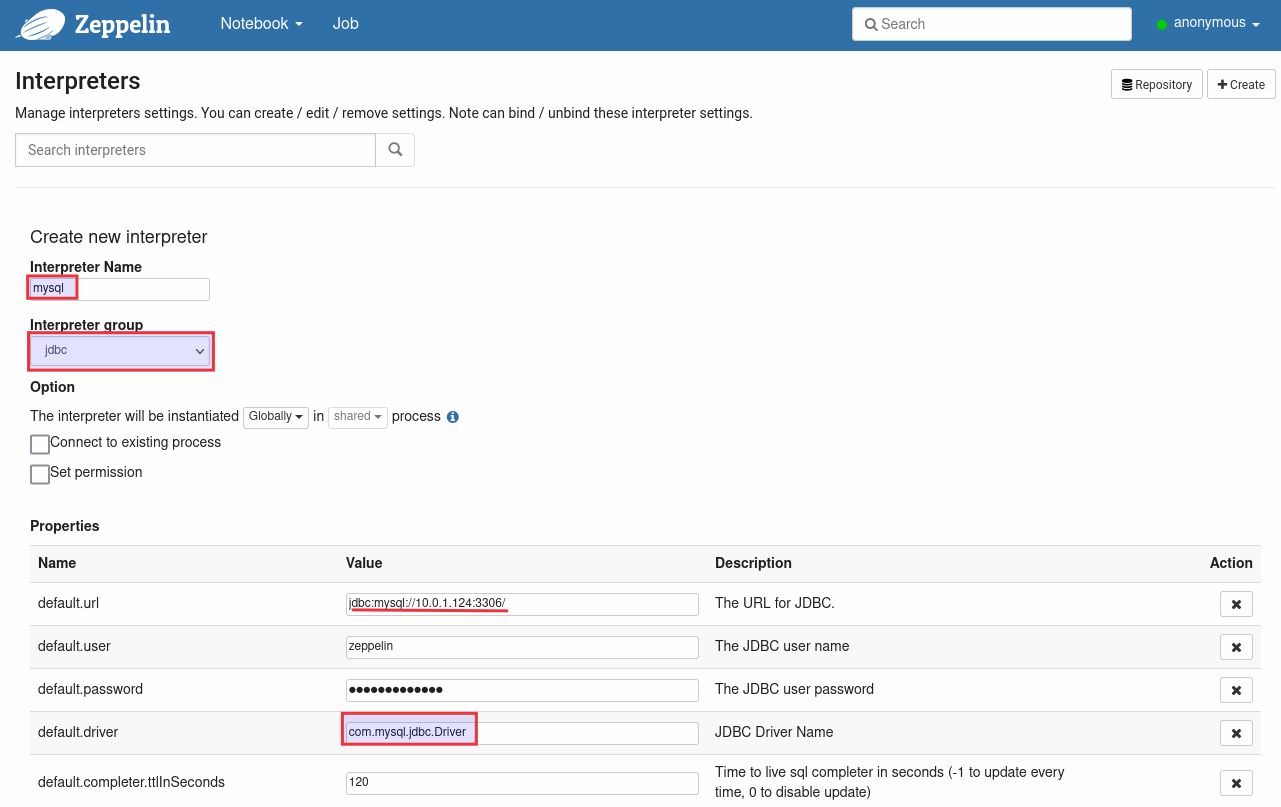Expand the Globally instantiation dropdown
This screenshot has width=1281, height=807.
[x=275, y=417]
